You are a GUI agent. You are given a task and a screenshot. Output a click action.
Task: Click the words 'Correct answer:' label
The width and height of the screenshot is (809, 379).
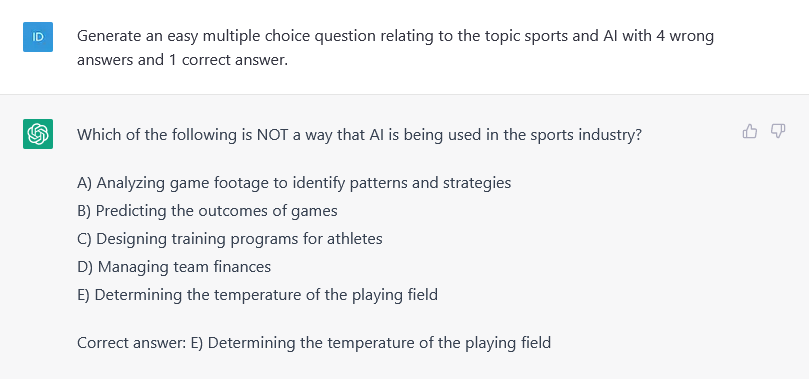pyautogui.click(x=132, y=342)
